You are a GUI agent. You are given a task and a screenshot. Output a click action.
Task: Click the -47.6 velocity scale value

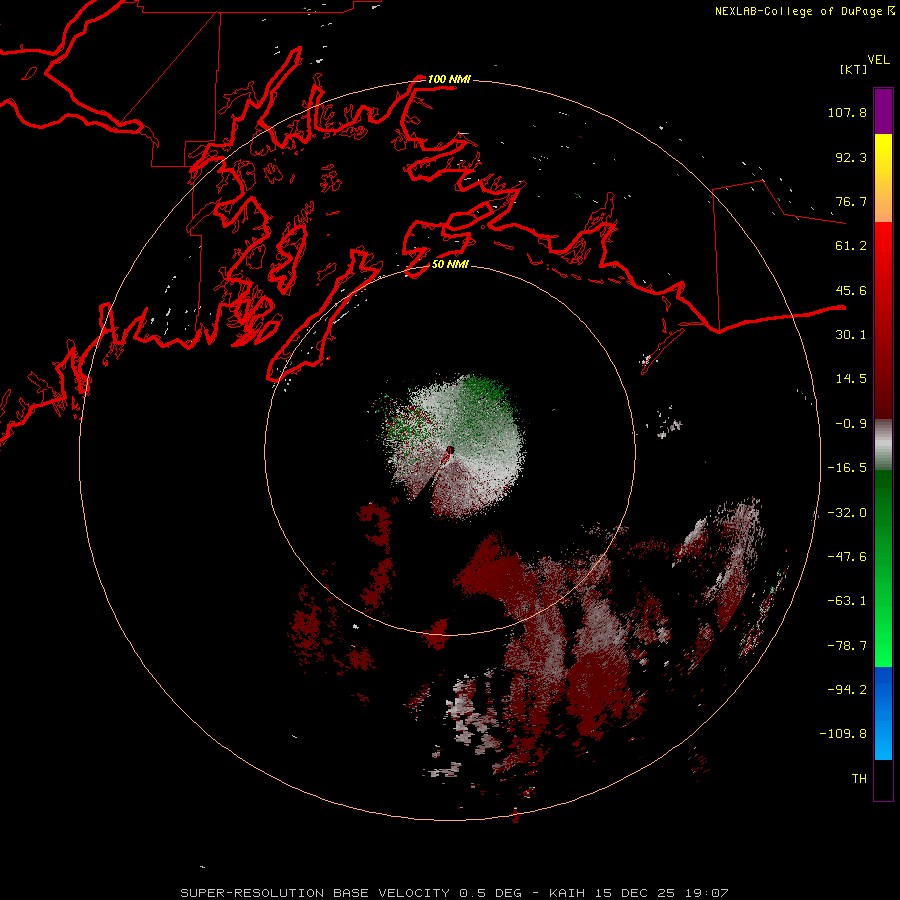(847, 557)
